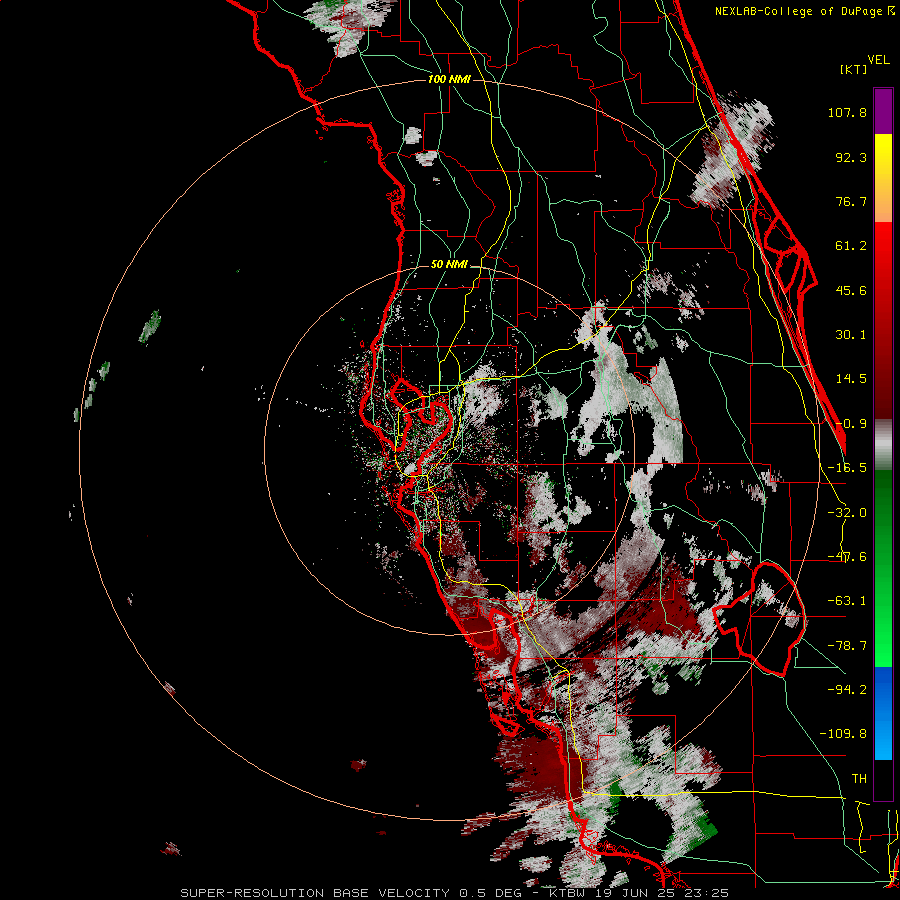
Task: Click the 61.2 velocity scale value
Action: coord(851,246)
